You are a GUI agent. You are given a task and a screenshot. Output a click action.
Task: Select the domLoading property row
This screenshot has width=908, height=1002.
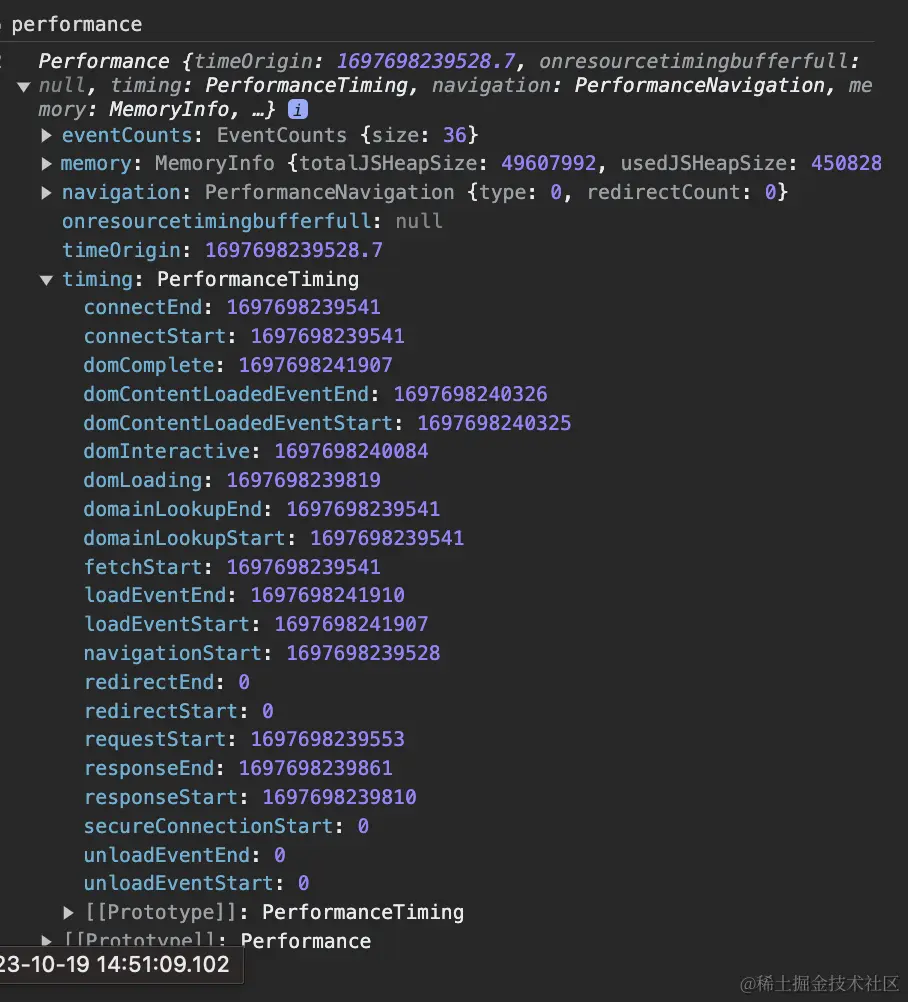pos(232,480)
